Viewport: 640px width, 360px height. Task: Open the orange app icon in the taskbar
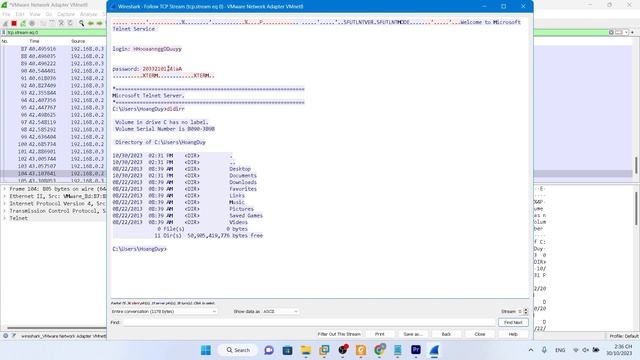point(361,350)
